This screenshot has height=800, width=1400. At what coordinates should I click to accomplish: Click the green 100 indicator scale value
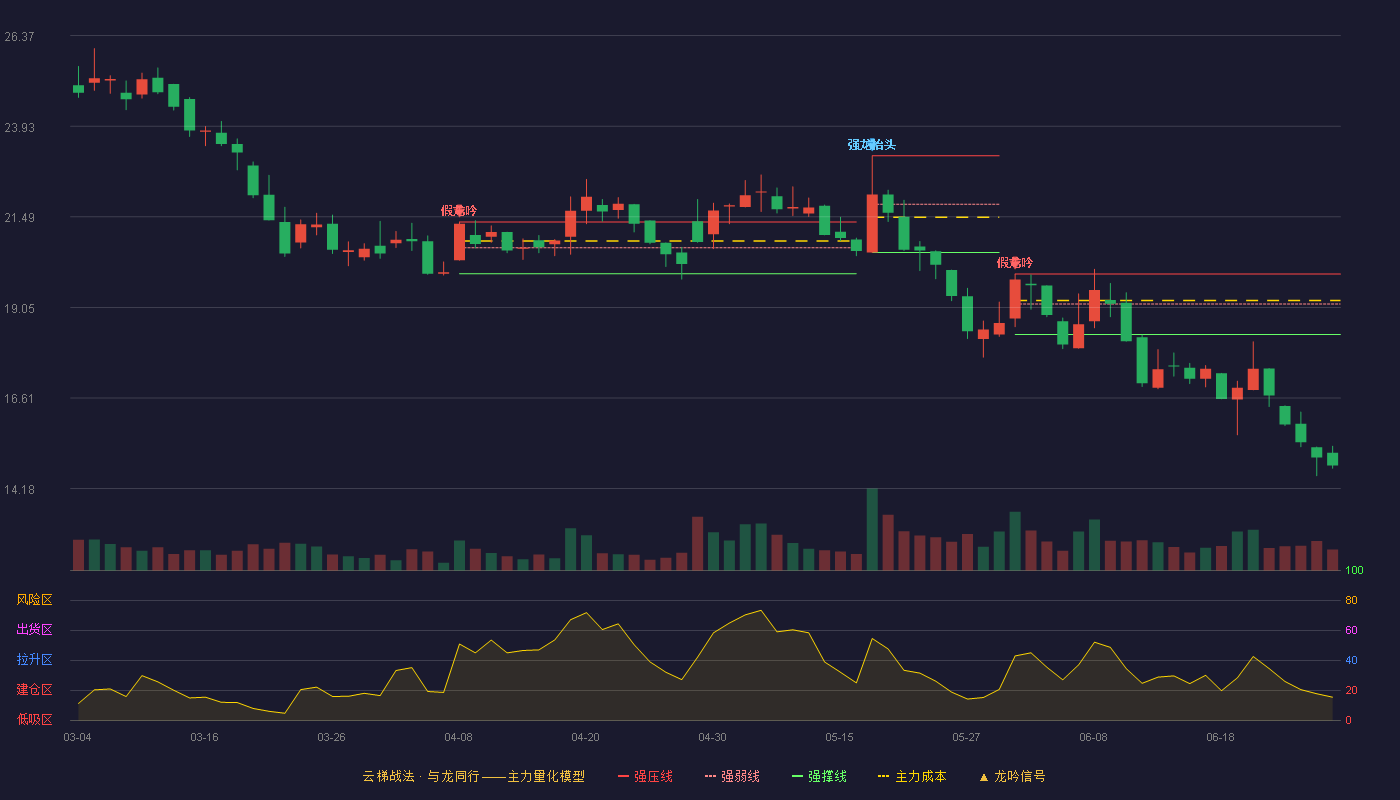pyautogui.click(x=1354, y=571)
